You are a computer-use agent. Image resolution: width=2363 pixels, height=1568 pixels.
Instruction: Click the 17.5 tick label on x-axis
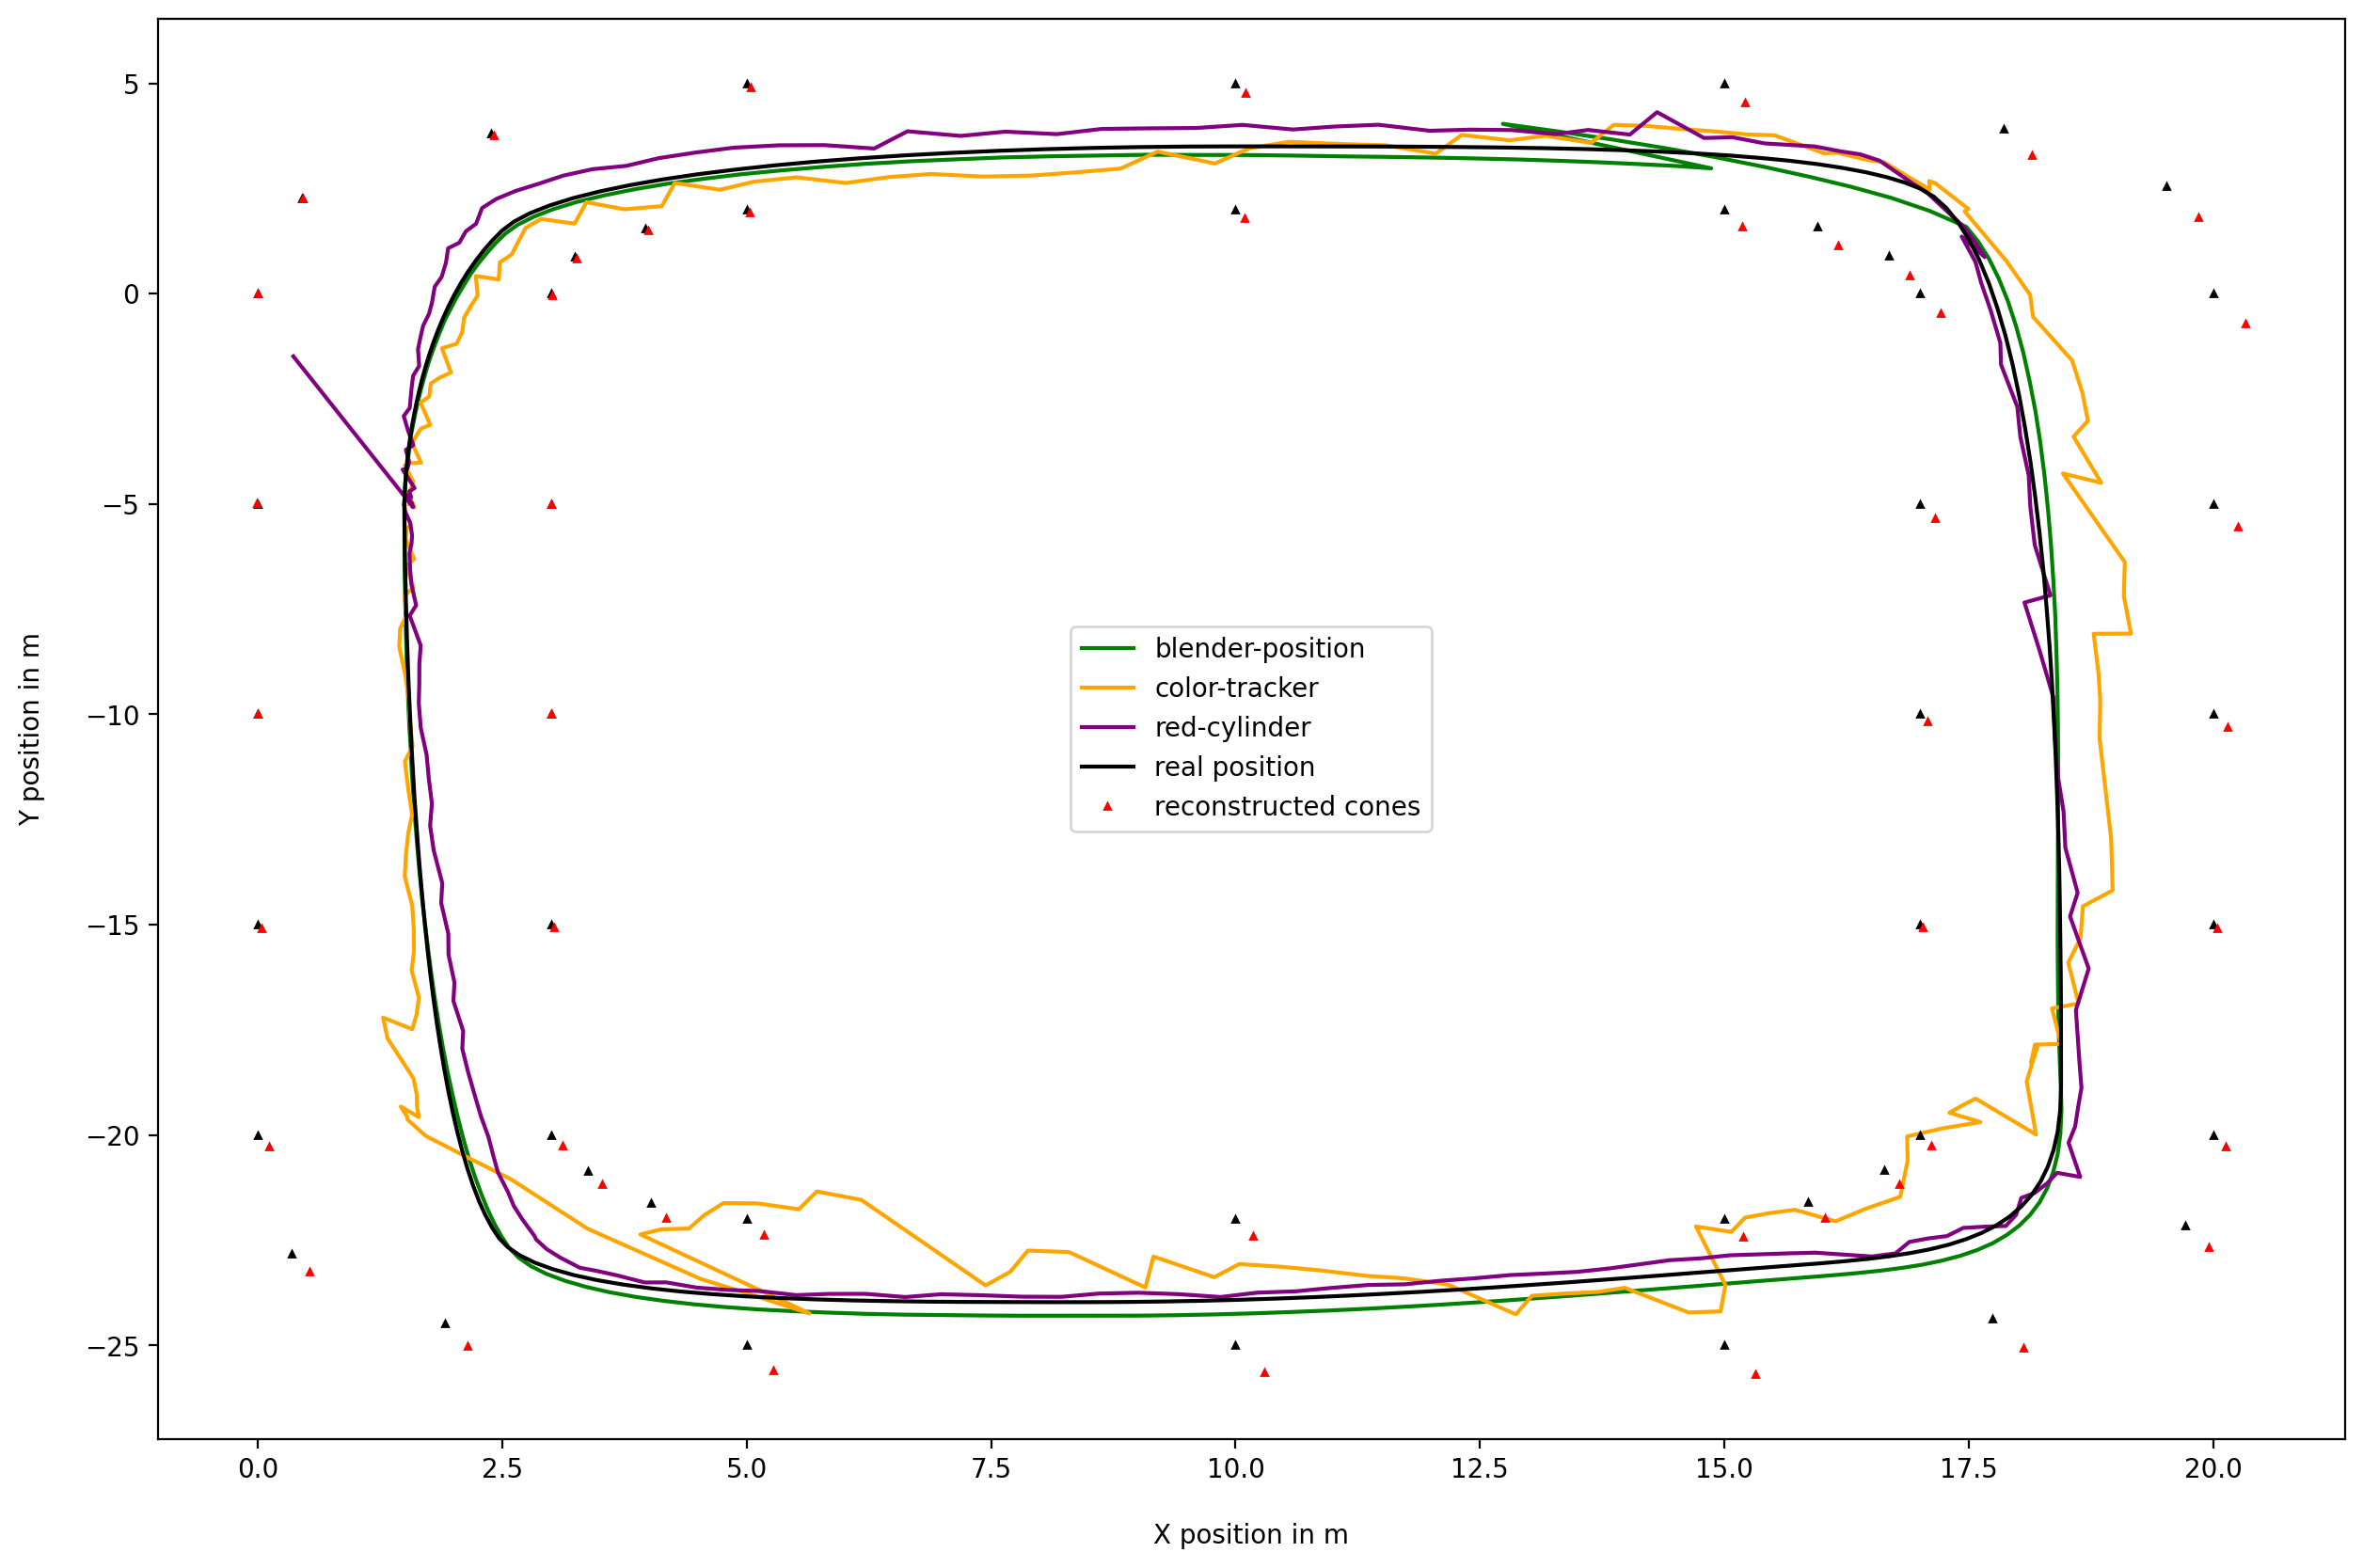(1968, 1469)
